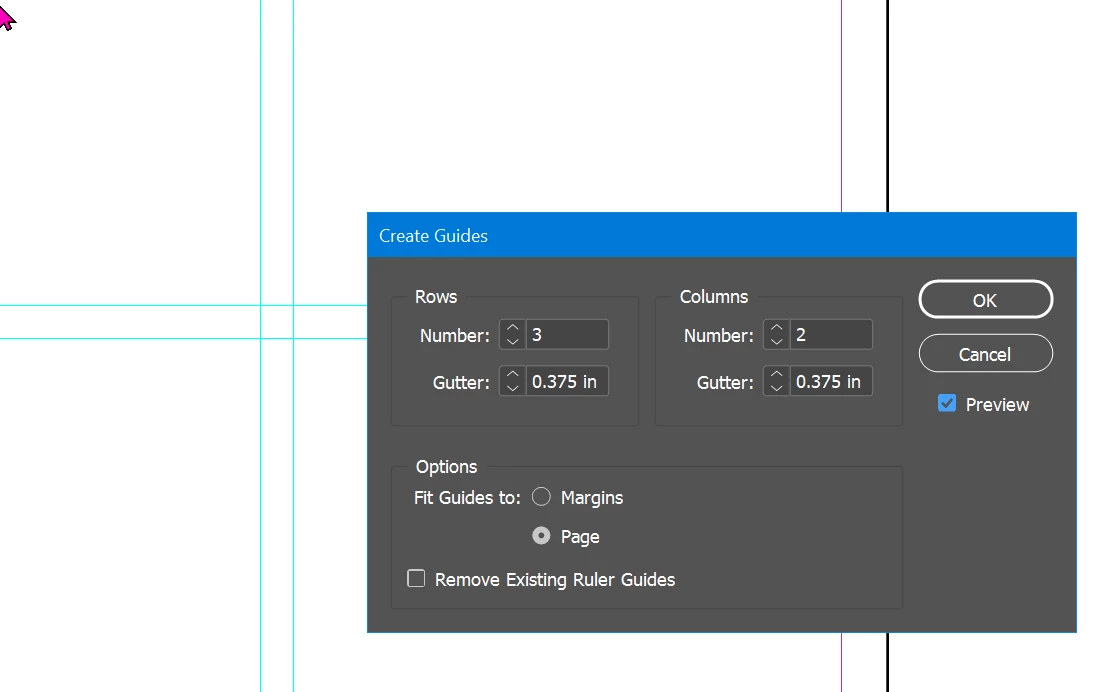
Task: Click the Rows Gutter input field
Action: [x=566, y=381]
